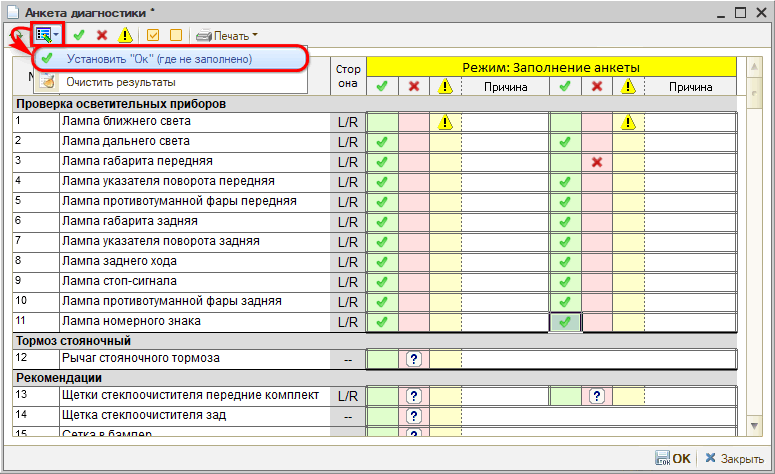Click question mark icon for Щетка стеклоочистителя зад
775x474 pixels.
click(414, 416)
